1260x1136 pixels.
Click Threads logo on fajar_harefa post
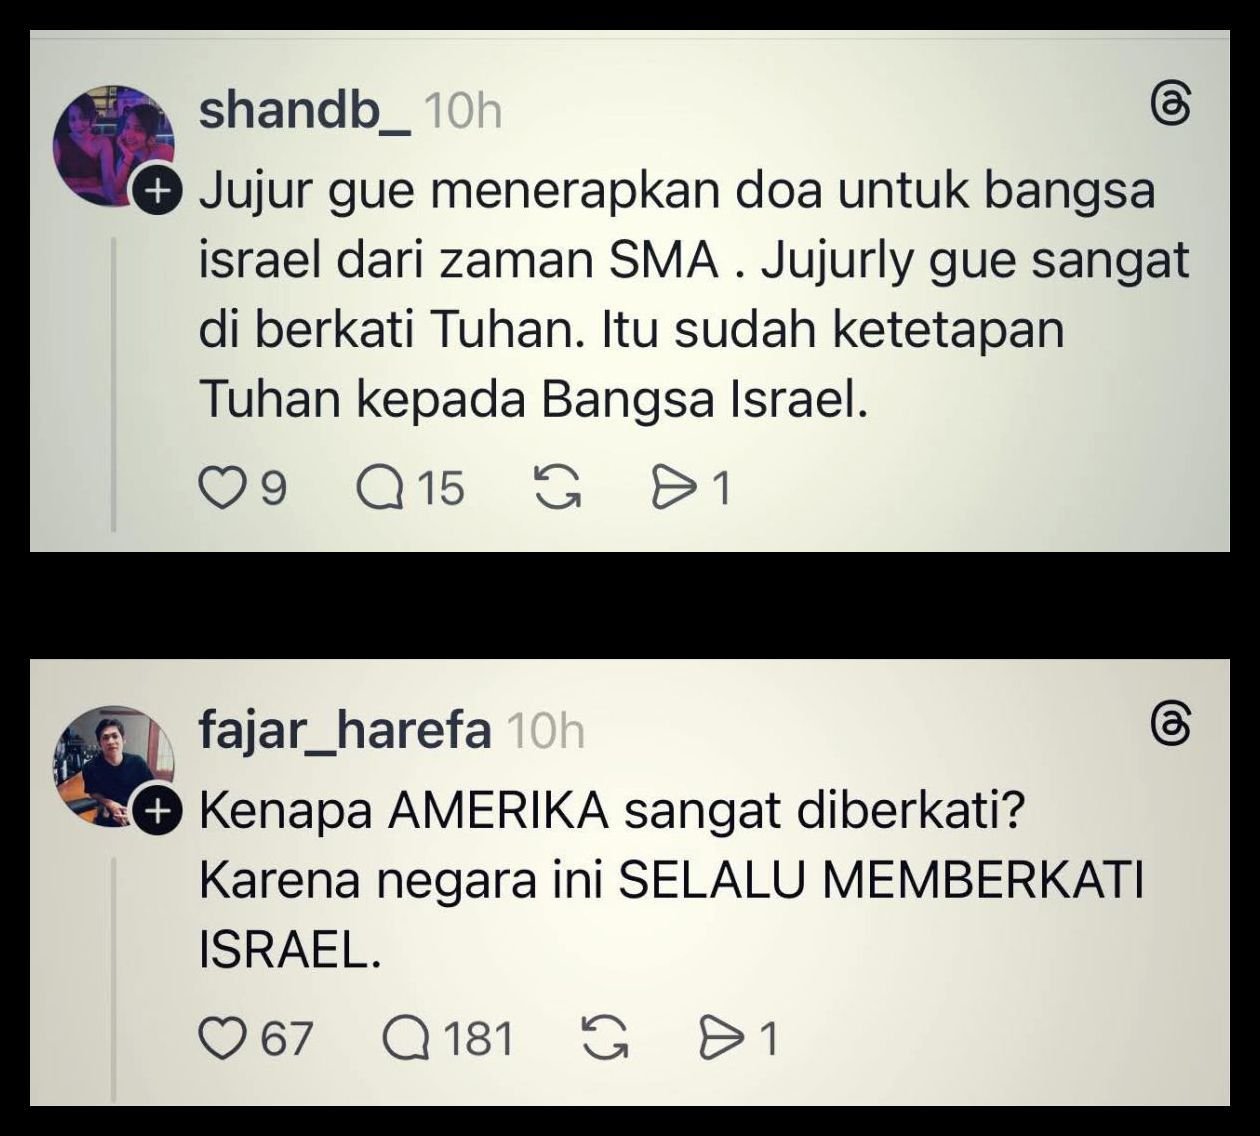[x=1171, y=726]
